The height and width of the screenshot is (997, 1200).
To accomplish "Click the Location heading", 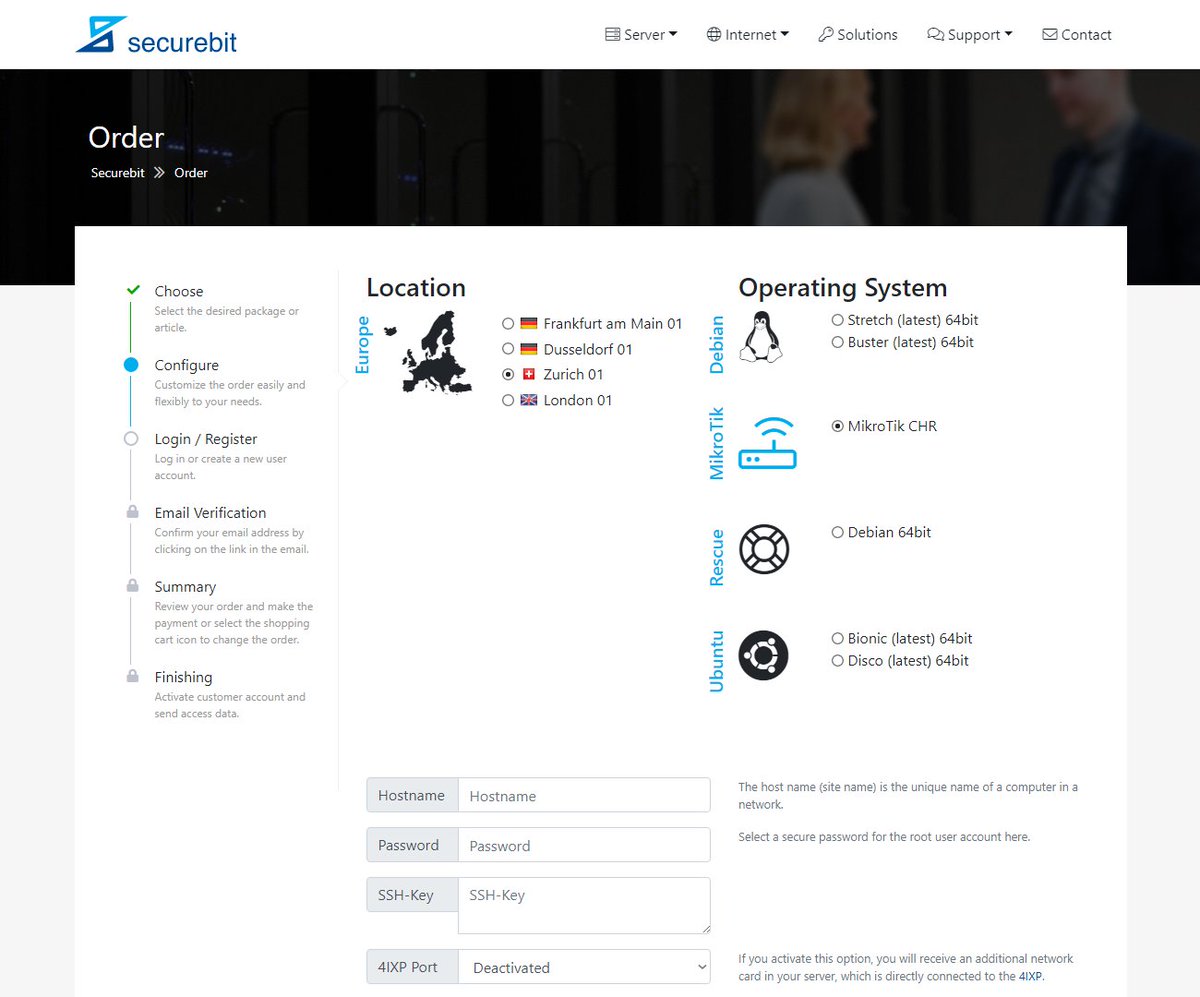I will click(416, 288).
